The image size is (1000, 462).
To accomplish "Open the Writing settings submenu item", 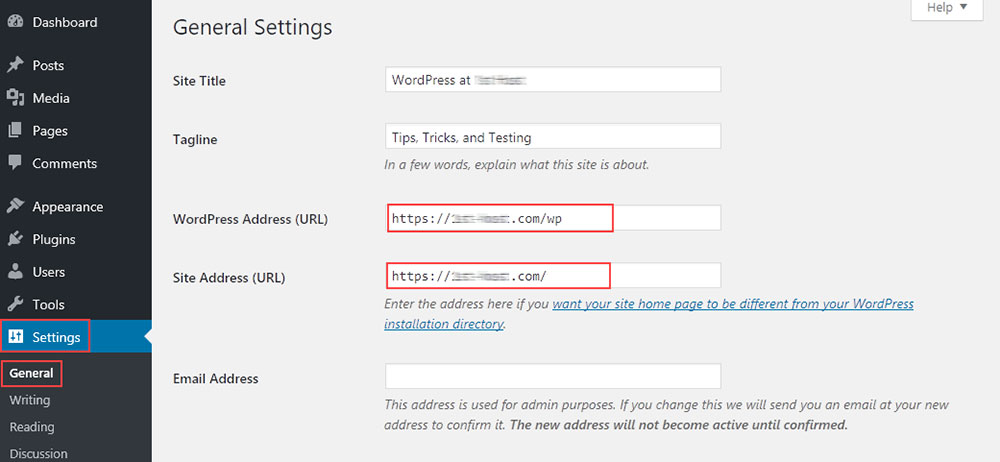I will click(x=29, y=400).
